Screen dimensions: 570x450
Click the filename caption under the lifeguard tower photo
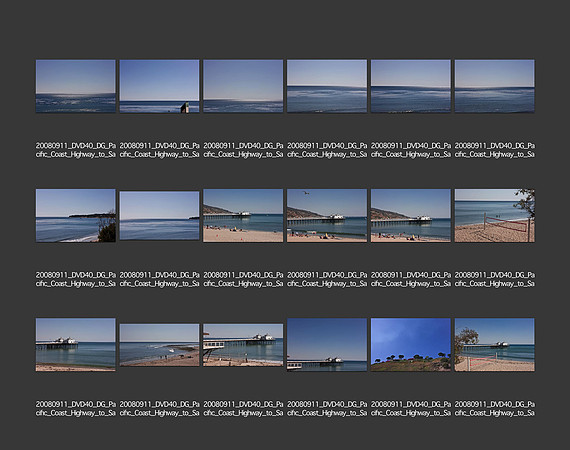click(243, 409)
